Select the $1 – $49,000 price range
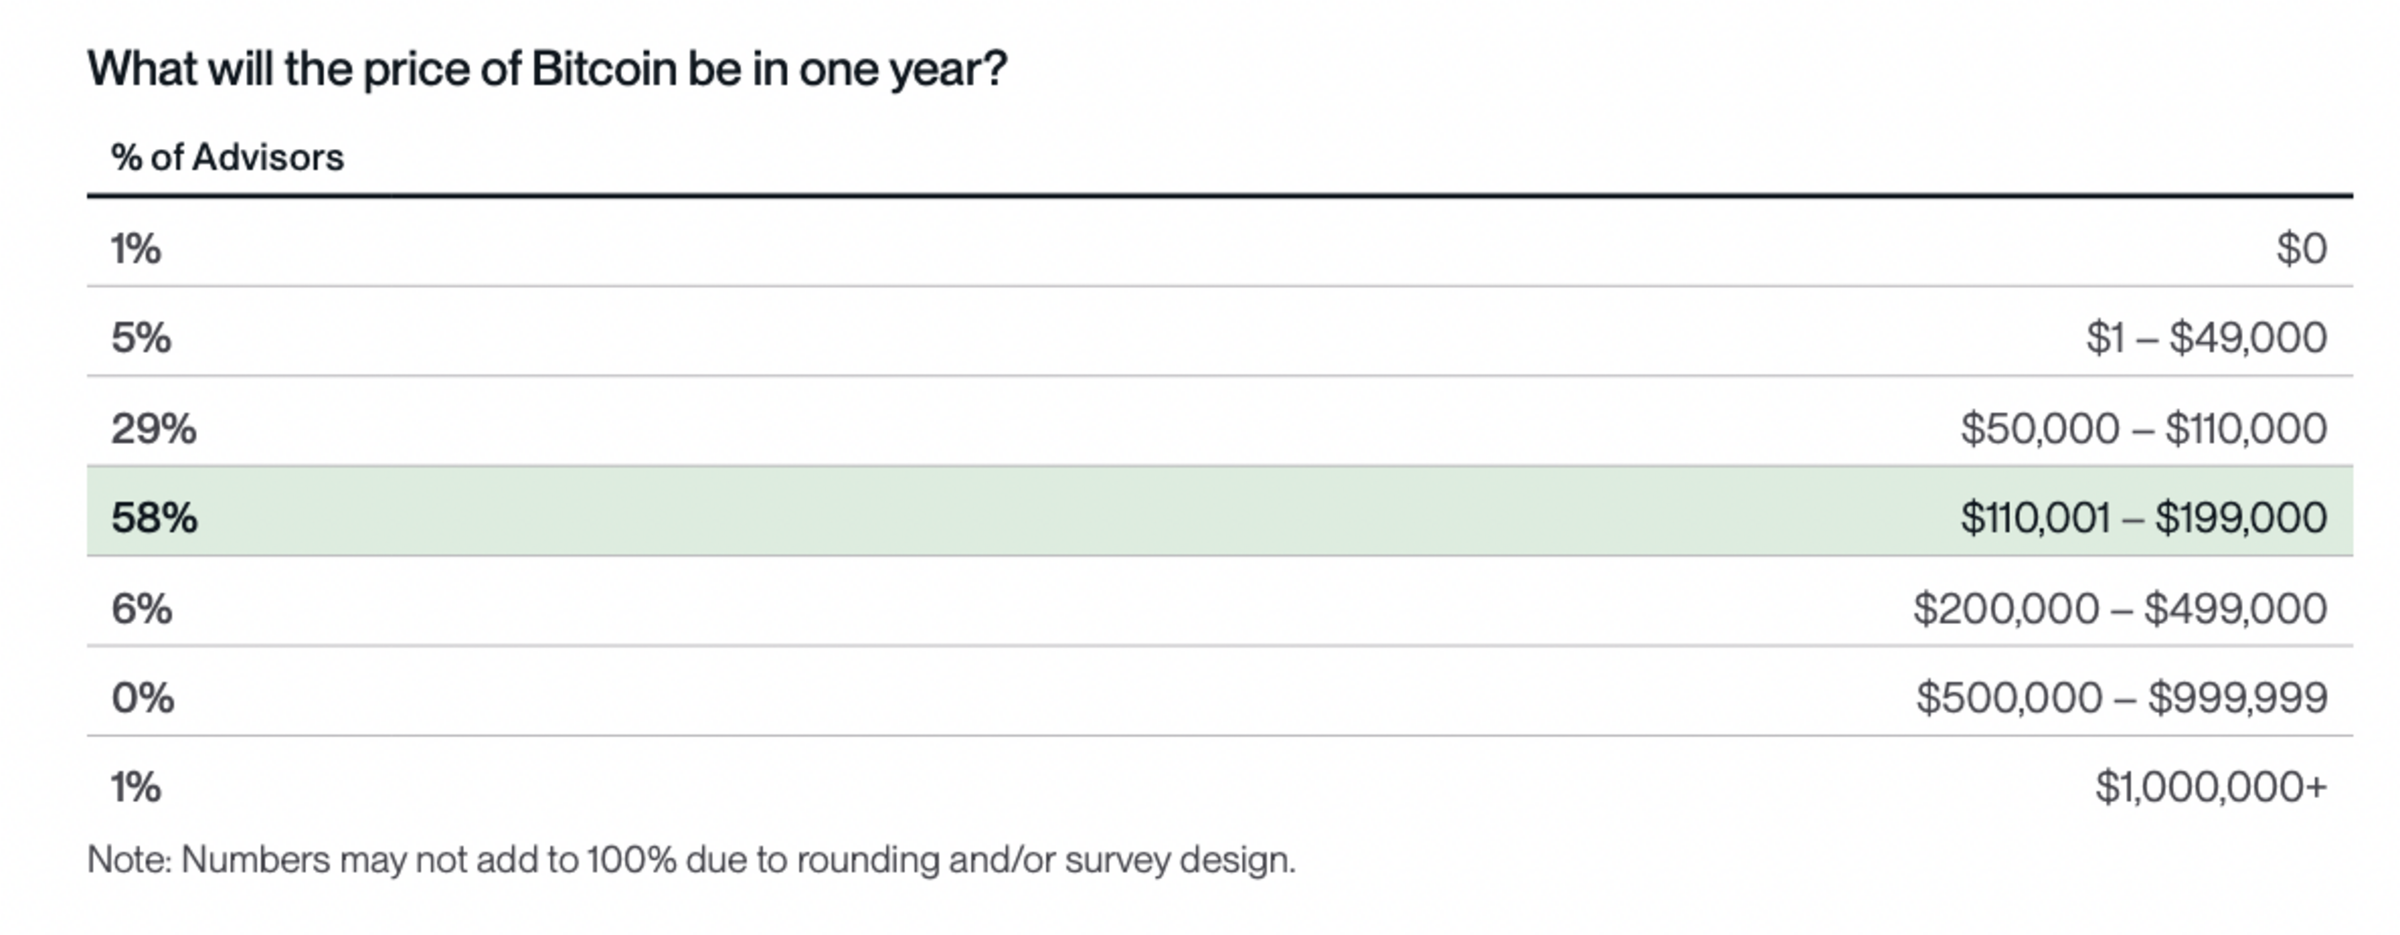The image size is (2400, 935). (x=2206, y=338)
